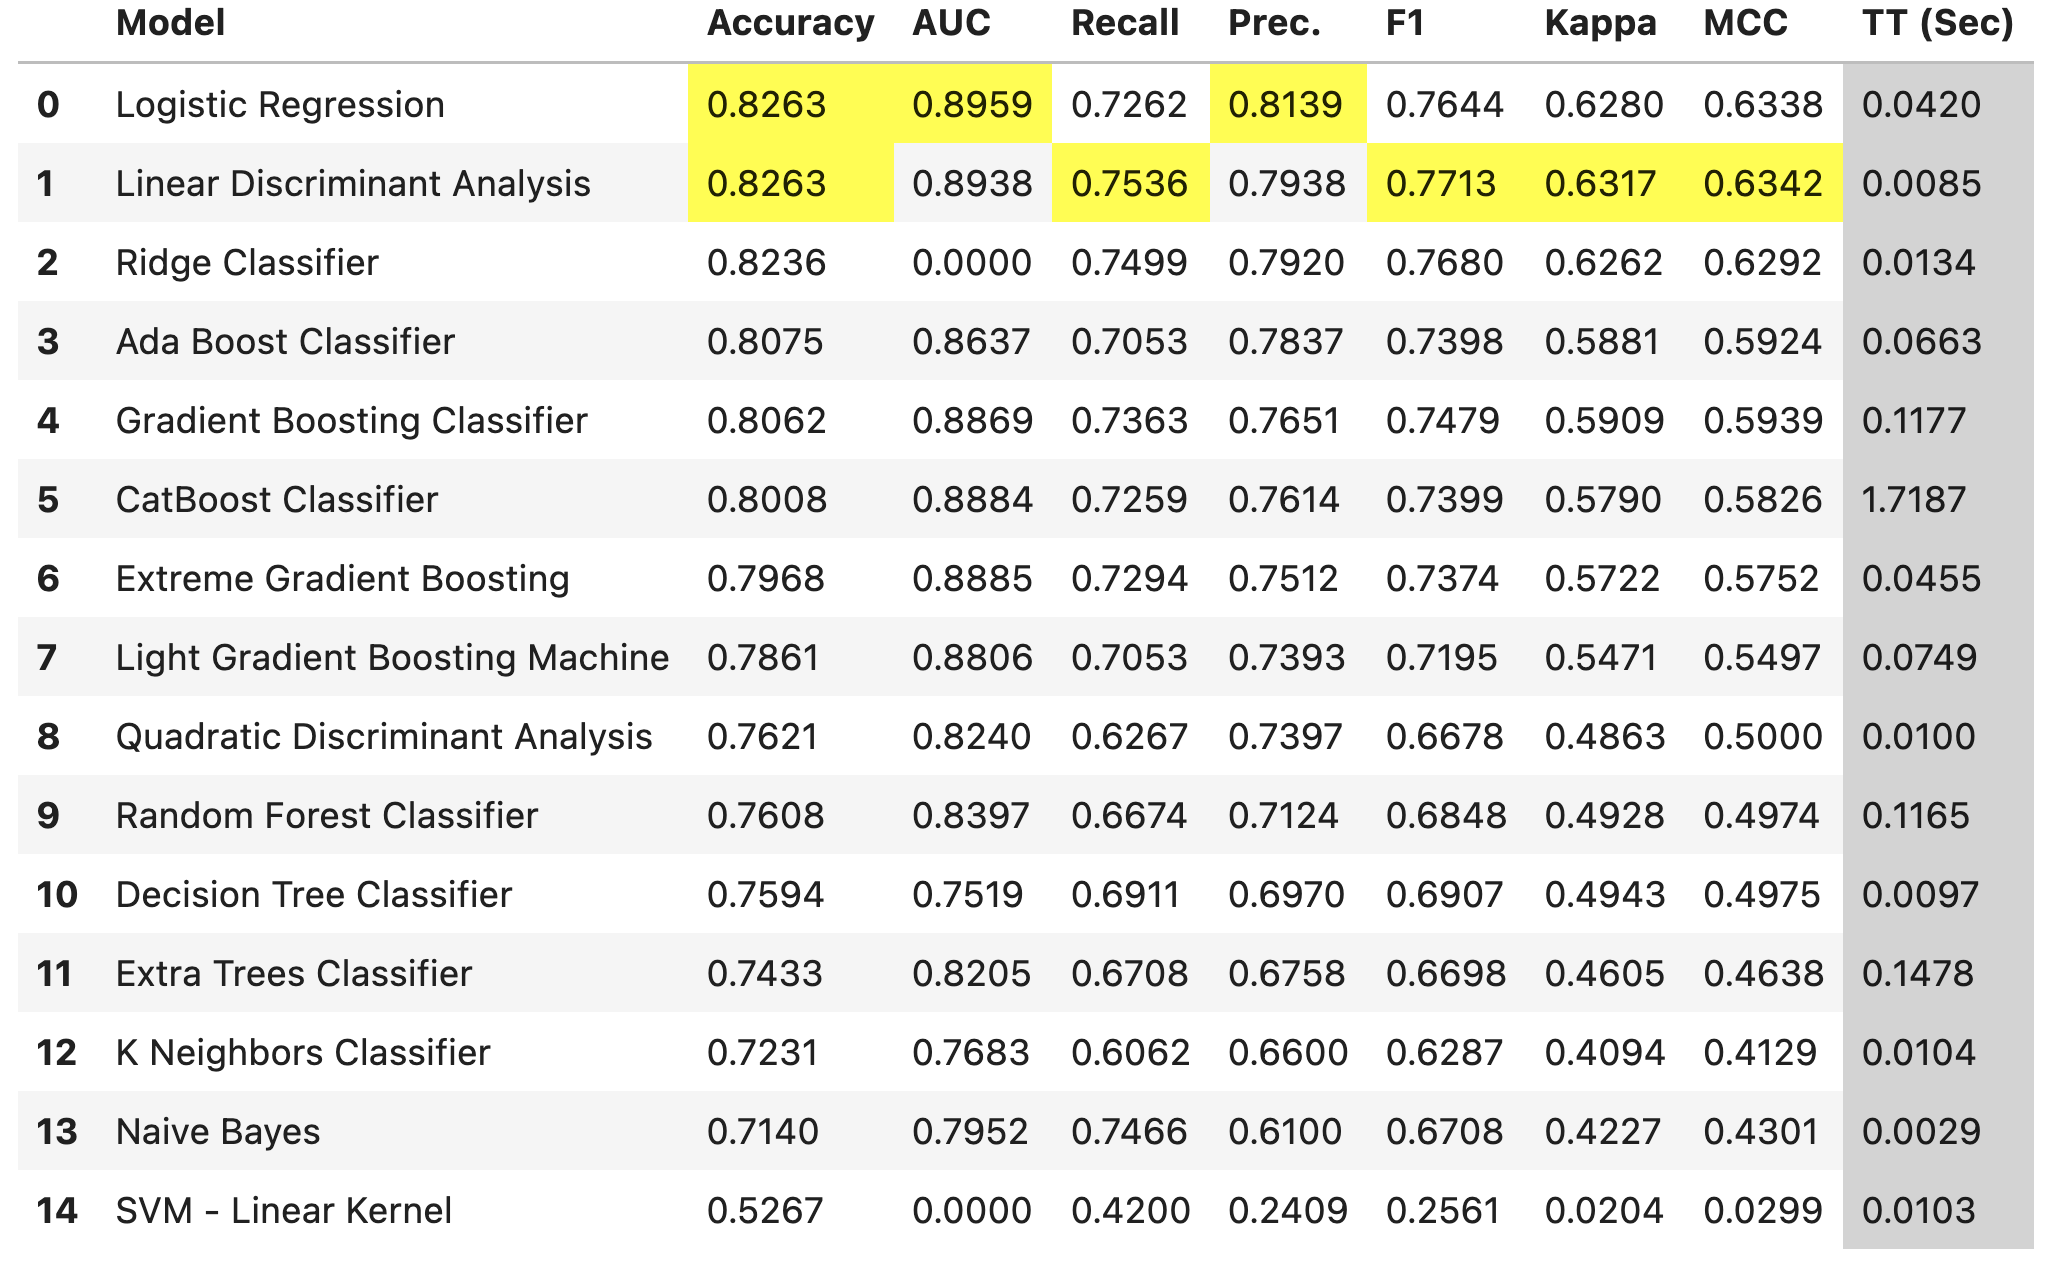Click highlighted Logistic Regression accuracy 0.8263
Image resolution: width=2054 pixels, height=1262 pixels.
766,105
